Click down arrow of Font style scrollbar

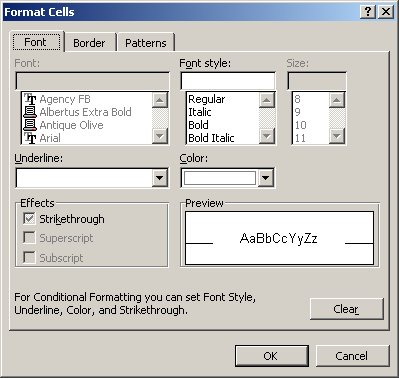click(x=267, y=136)
